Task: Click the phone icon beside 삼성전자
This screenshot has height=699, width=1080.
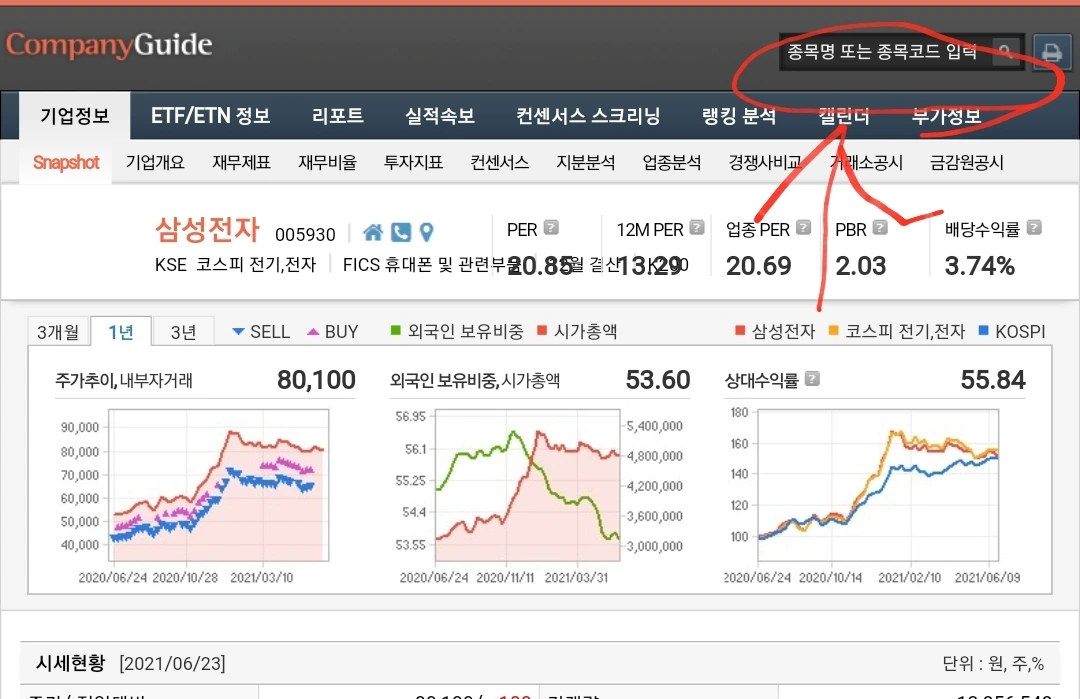Action: (401, 233)
